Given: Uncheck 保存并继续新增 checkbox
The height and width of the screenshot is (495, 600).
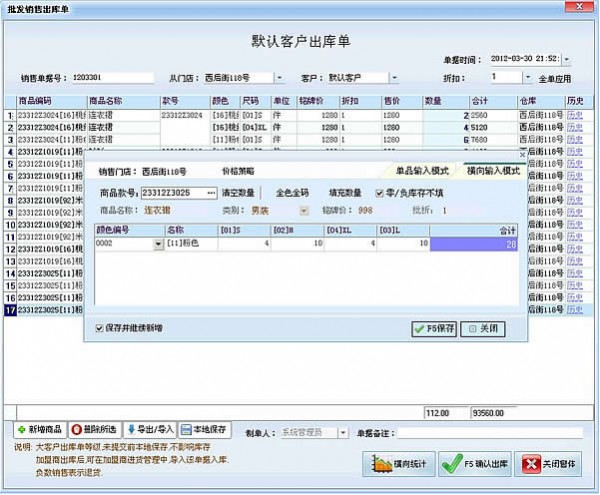Looking at the screenshot, I should click(98, 328).
